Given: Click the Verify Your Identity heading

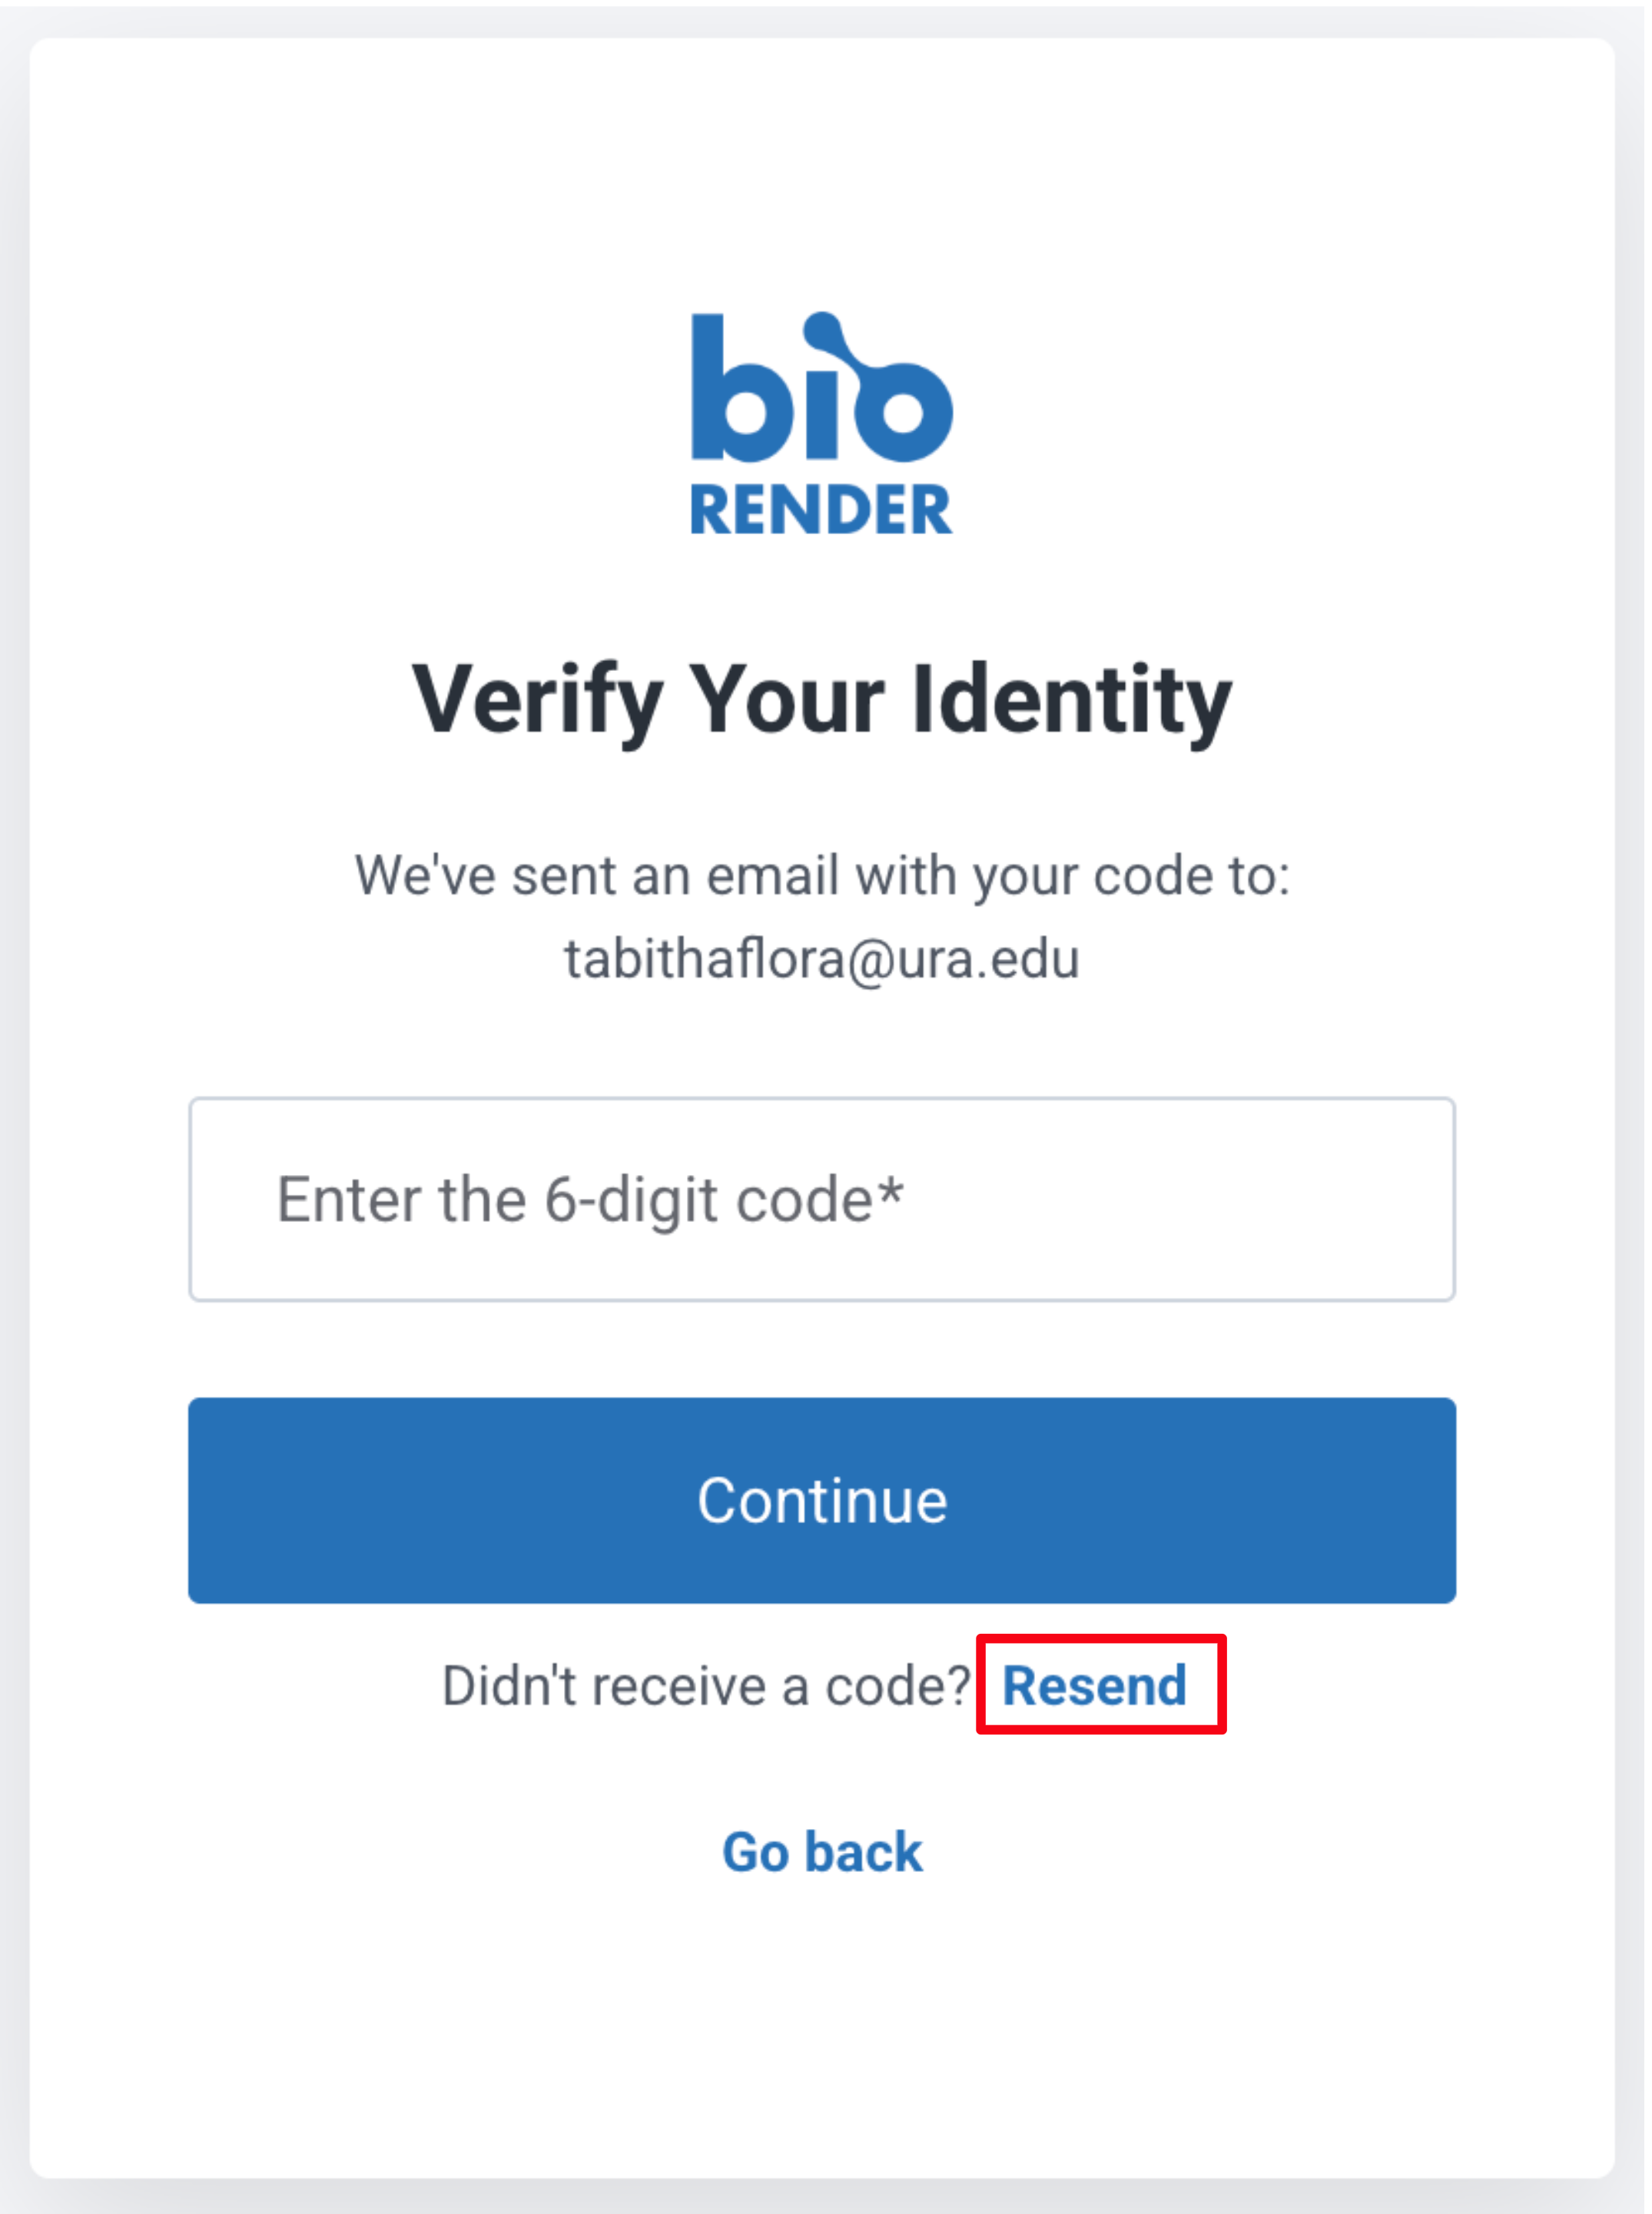Looking at the screenshot, I should [821, 700].
